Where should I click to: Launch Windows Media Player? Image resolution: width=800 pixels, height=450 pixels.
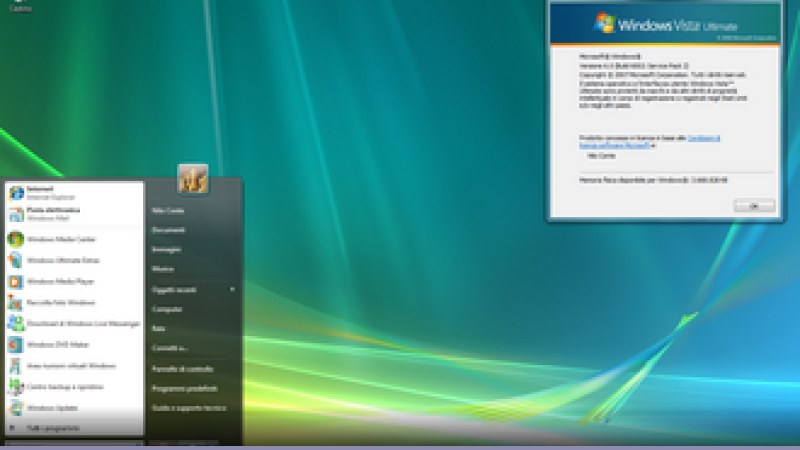coord(74,282)
